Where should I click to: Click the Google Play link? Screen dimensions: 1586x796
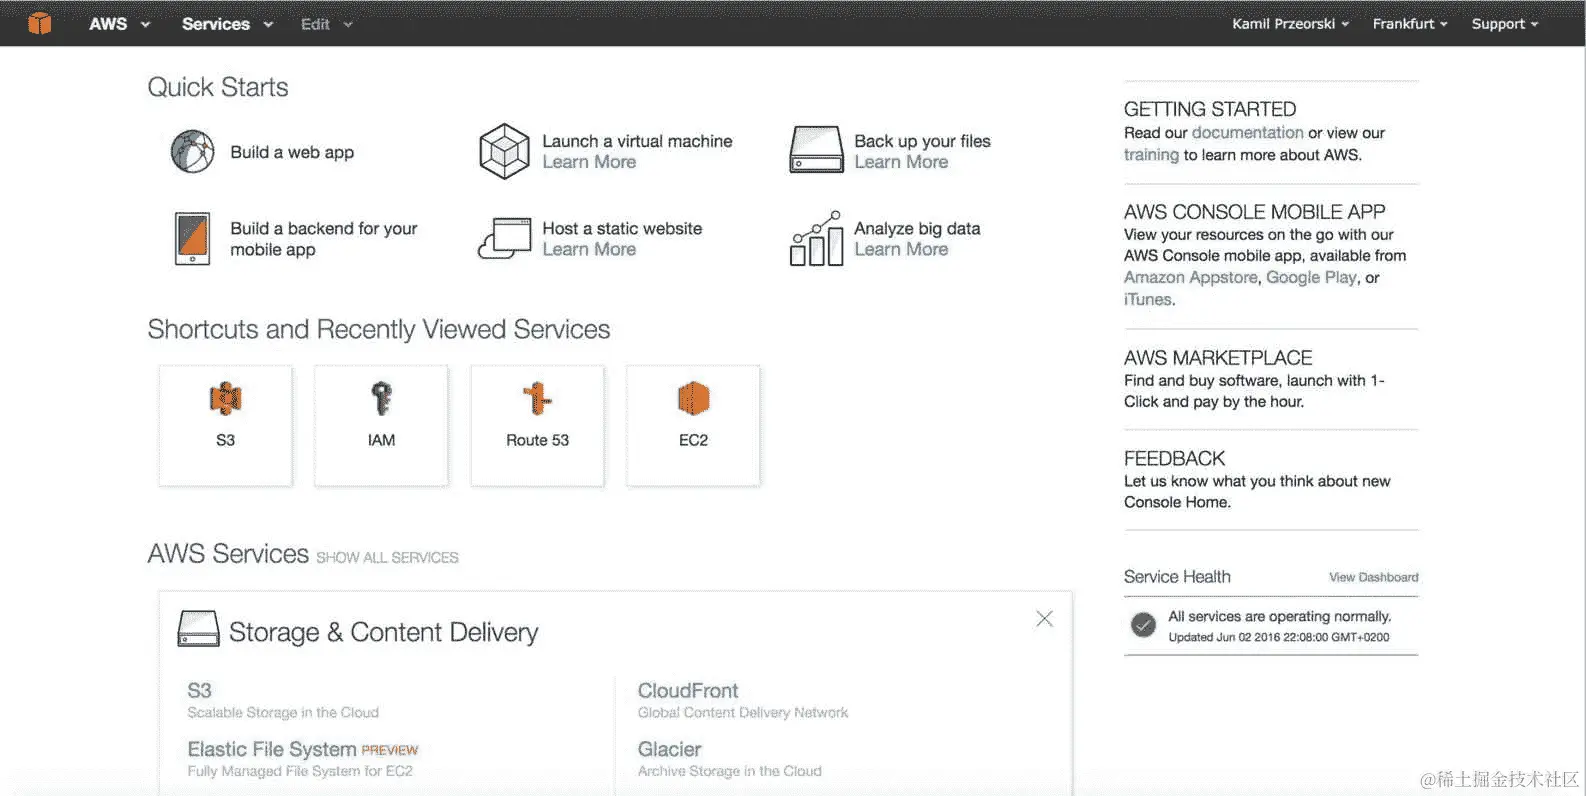coord(1311,277)
